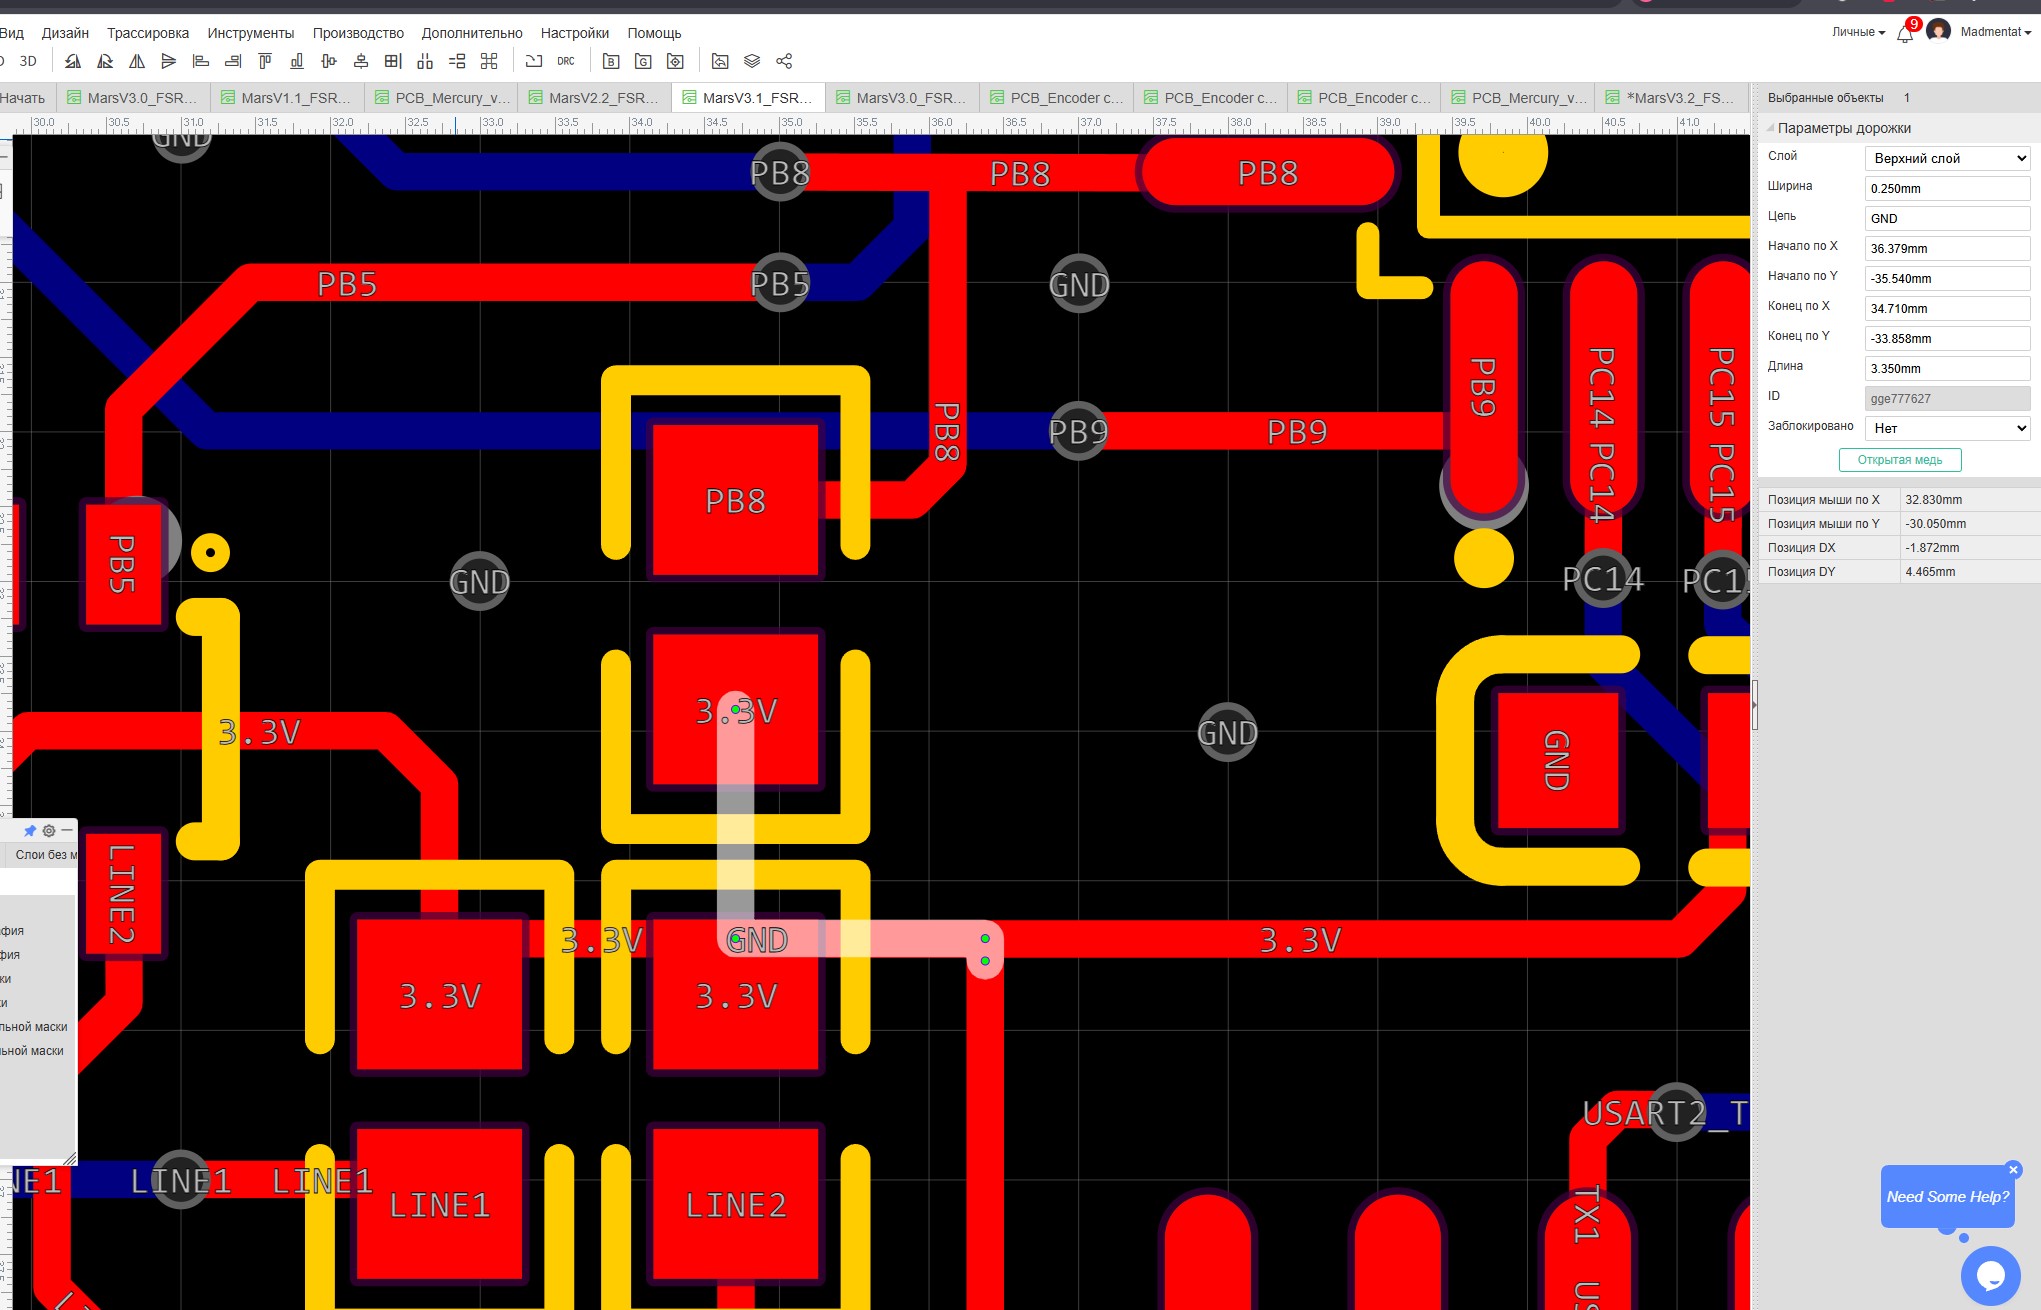Open the Дизайн menu
The width and height of the screenshot is (2041, 1310).
65,33
